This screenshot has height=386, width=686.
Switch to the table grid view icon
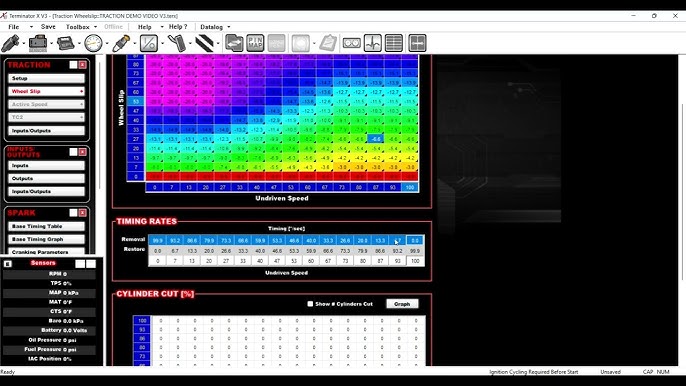click(394, 43)
